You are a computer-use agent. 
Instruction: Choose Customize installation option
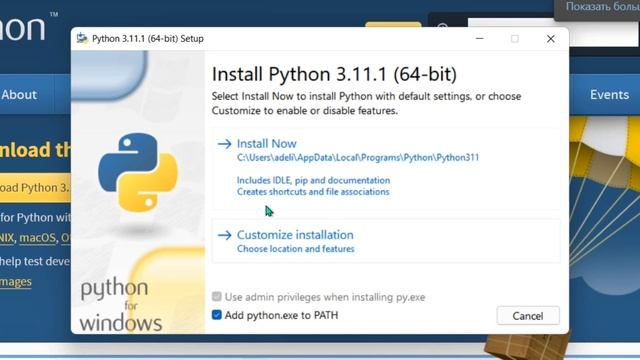click(386, 241)
